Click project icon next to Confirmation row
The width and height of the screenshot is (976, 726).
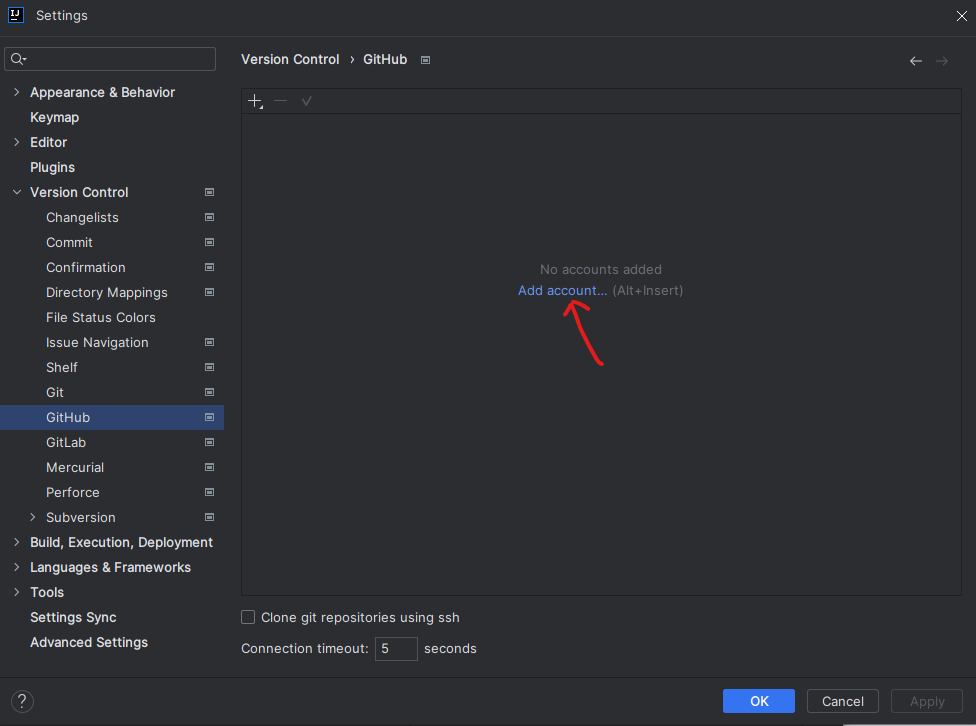coord(210,267)
